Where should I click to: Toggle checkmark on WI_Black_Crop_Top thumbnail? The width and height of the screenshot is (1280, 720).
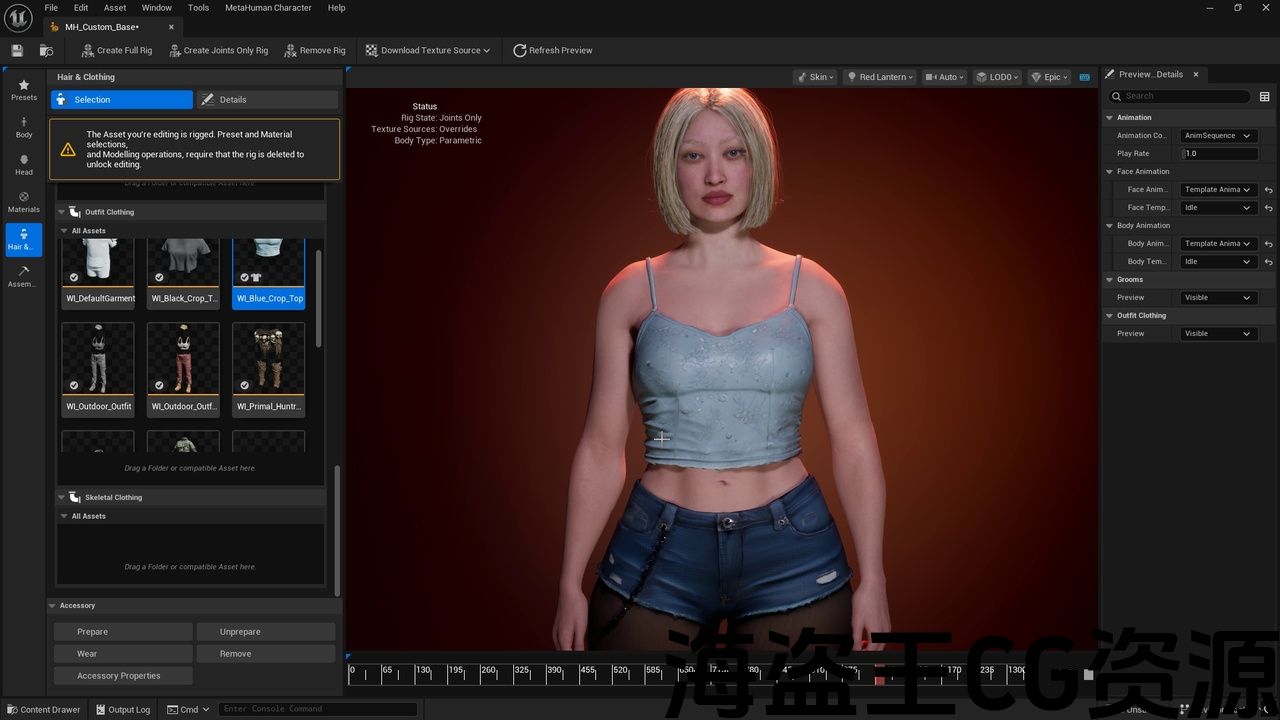click(x=159, y=277)
